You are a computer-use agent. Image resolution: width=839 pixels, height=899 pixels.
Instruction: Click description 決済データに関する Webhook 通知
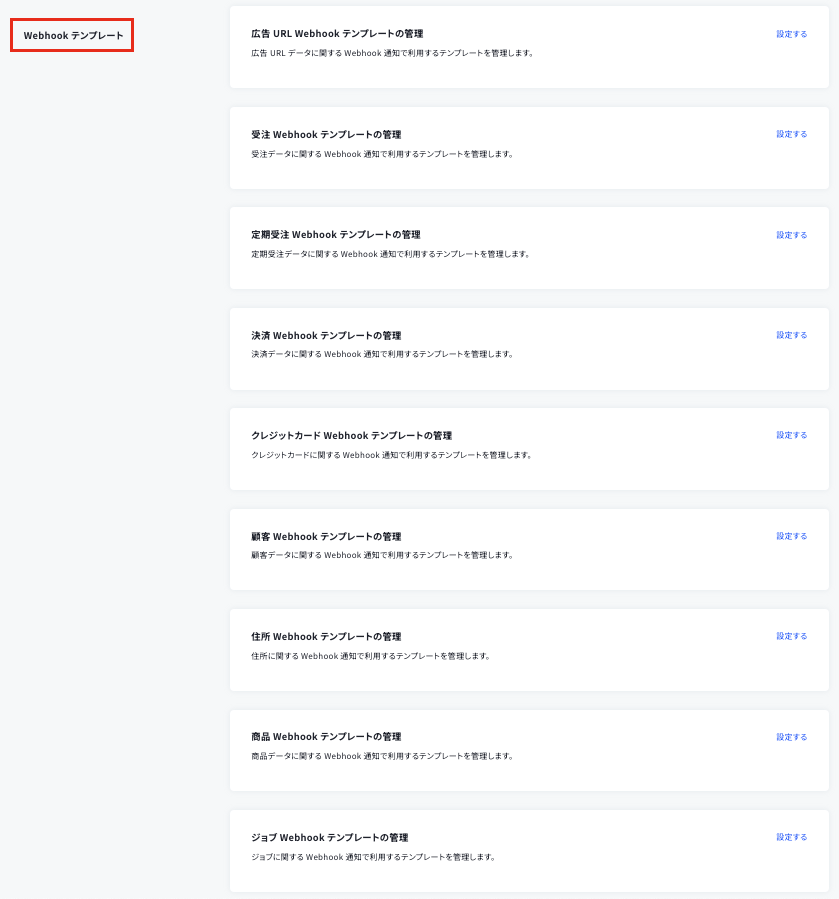383,354
